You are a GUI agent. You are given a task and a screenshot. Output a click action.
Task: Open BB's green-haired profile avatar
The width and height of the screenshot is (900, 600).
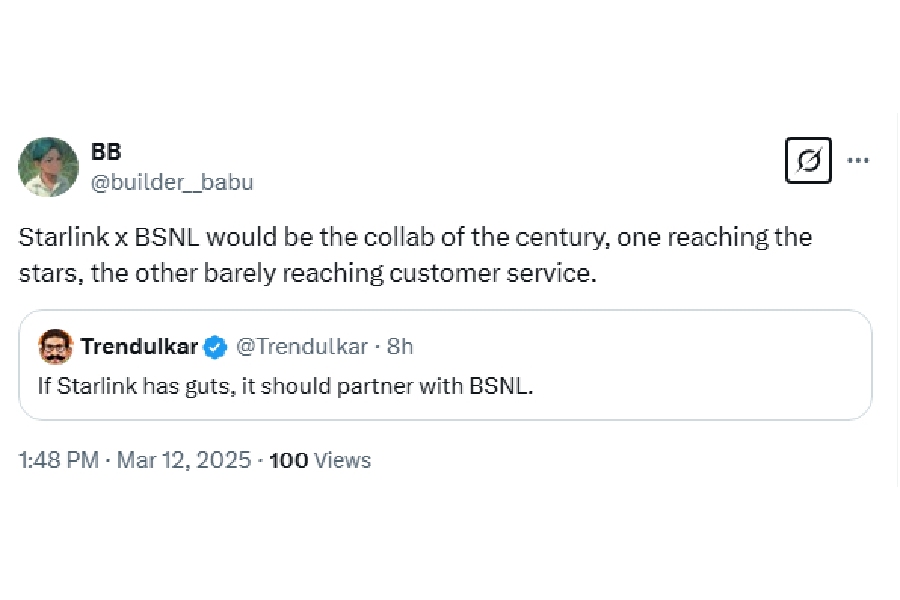click(x=48, y=167)
